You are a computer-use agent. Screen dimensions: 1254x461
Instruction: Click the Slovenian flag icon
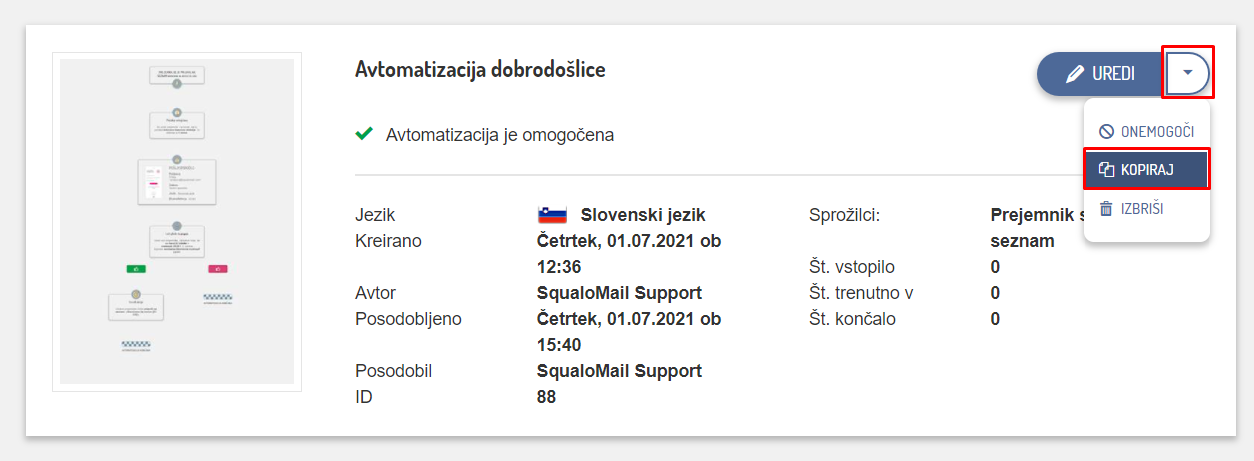(x=553, y=215)
